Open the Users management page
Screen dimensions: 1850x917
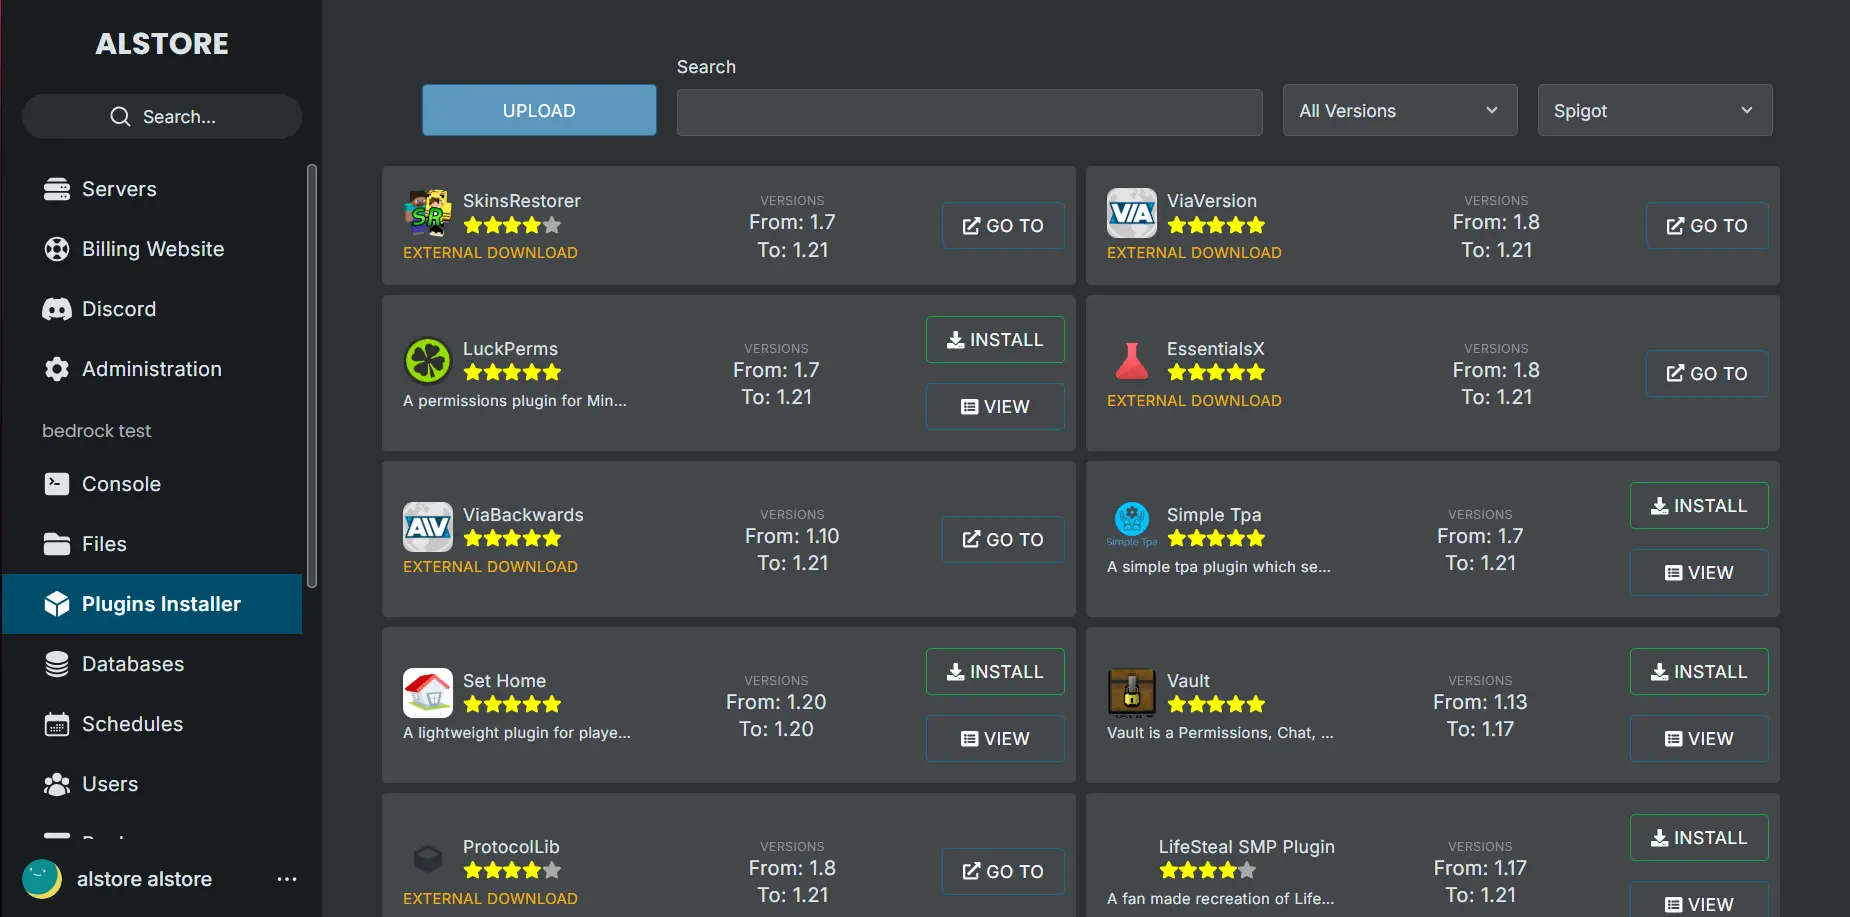(x=110, y=783)
